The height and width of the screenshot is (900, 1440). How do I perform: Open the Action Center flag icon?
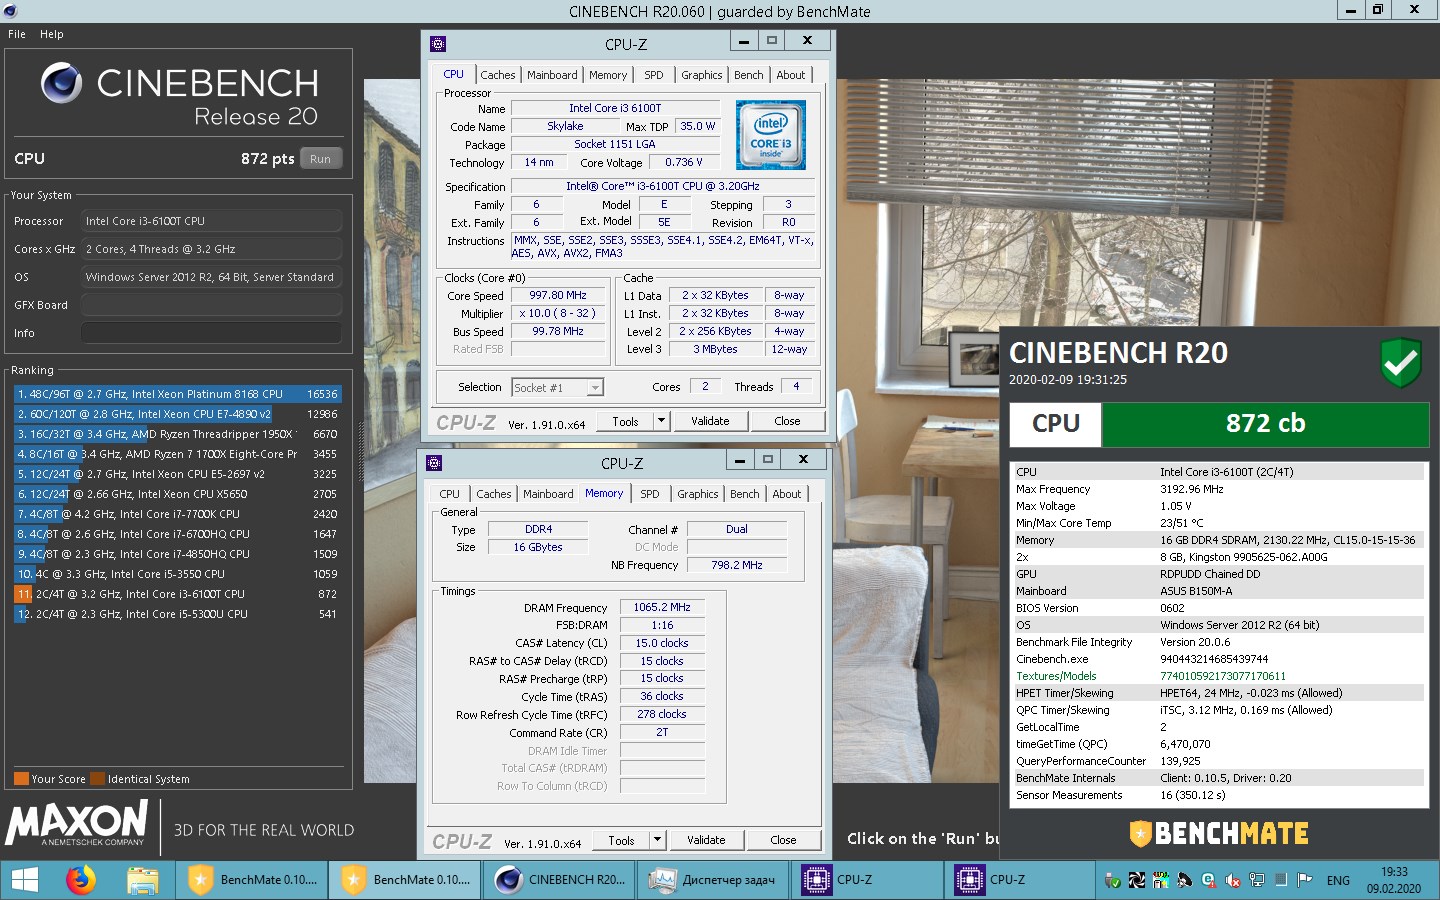(1304, 880)
